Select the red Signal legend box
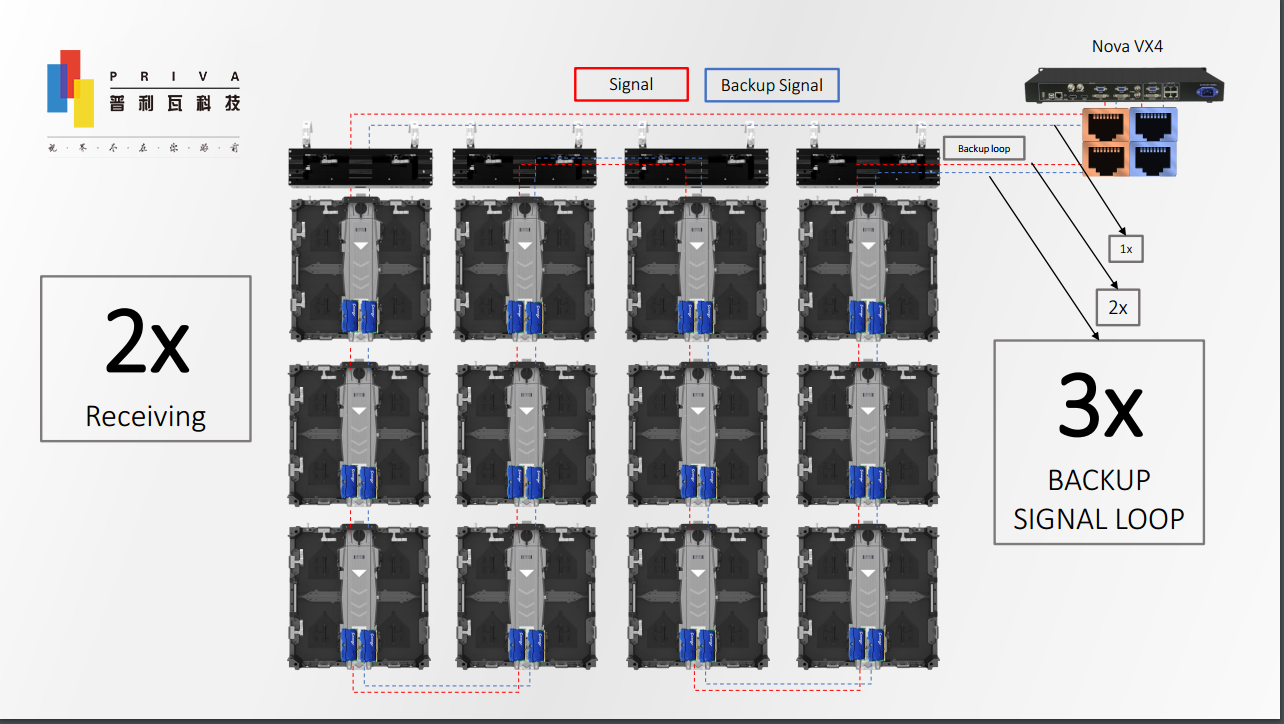Image resolution: width=1284 pixels, height=724 pixels. click(x=631, y=84)
